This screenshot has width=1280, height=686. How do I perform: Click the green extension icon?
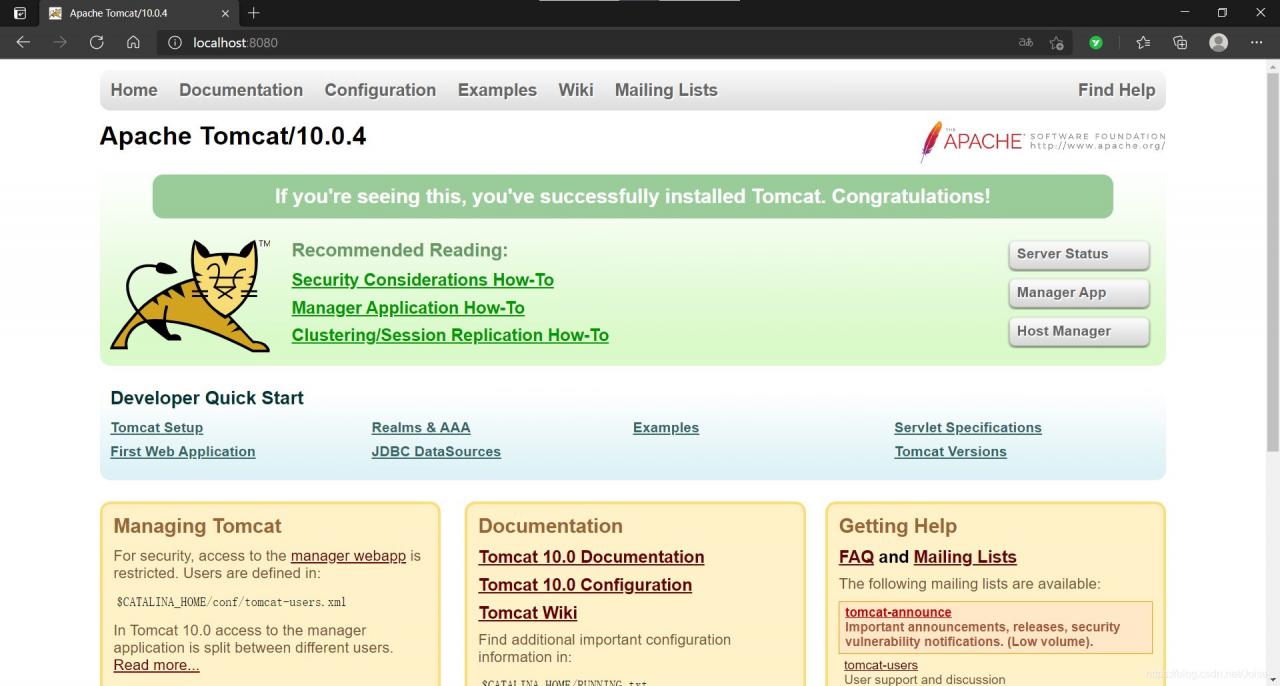click(1096, 42)
